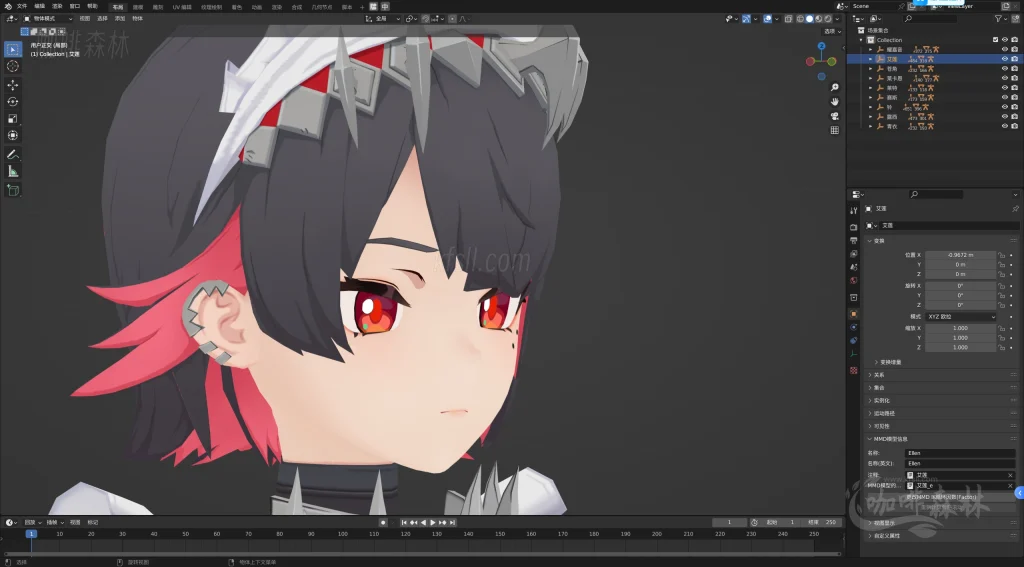
Task: Toggle X-ray mode in viewport header
Action: 789,19
